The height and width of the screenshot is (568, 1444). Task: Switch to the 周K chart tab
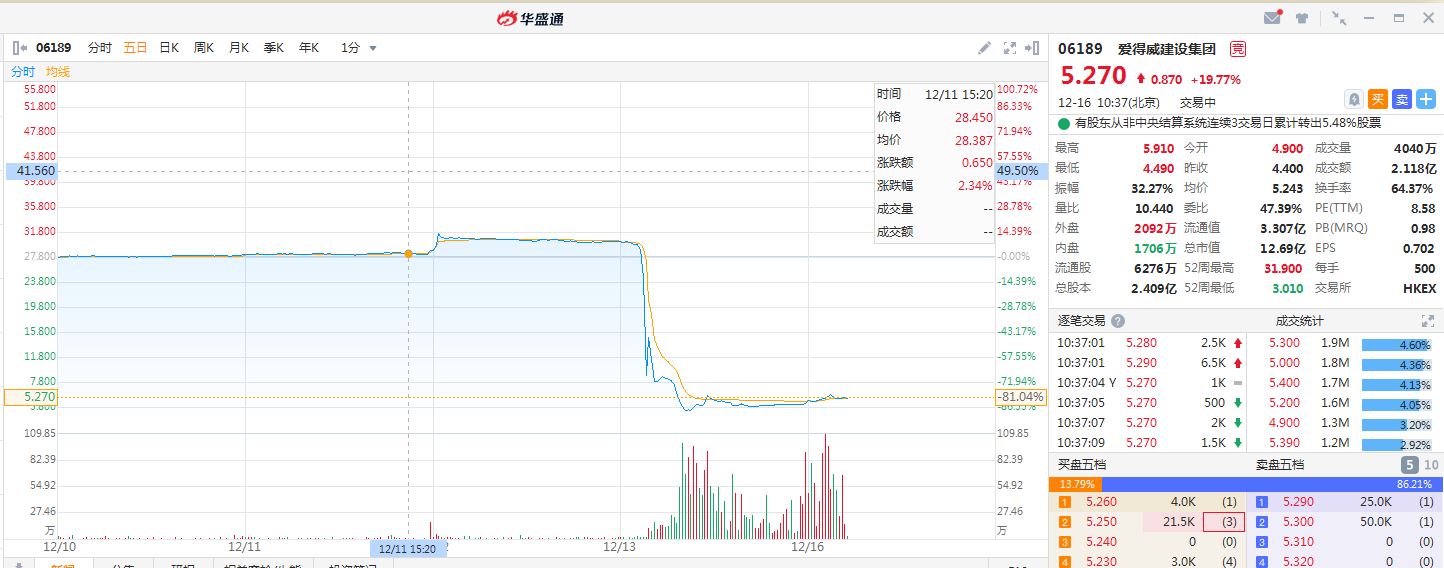click(x=204, y=48)
